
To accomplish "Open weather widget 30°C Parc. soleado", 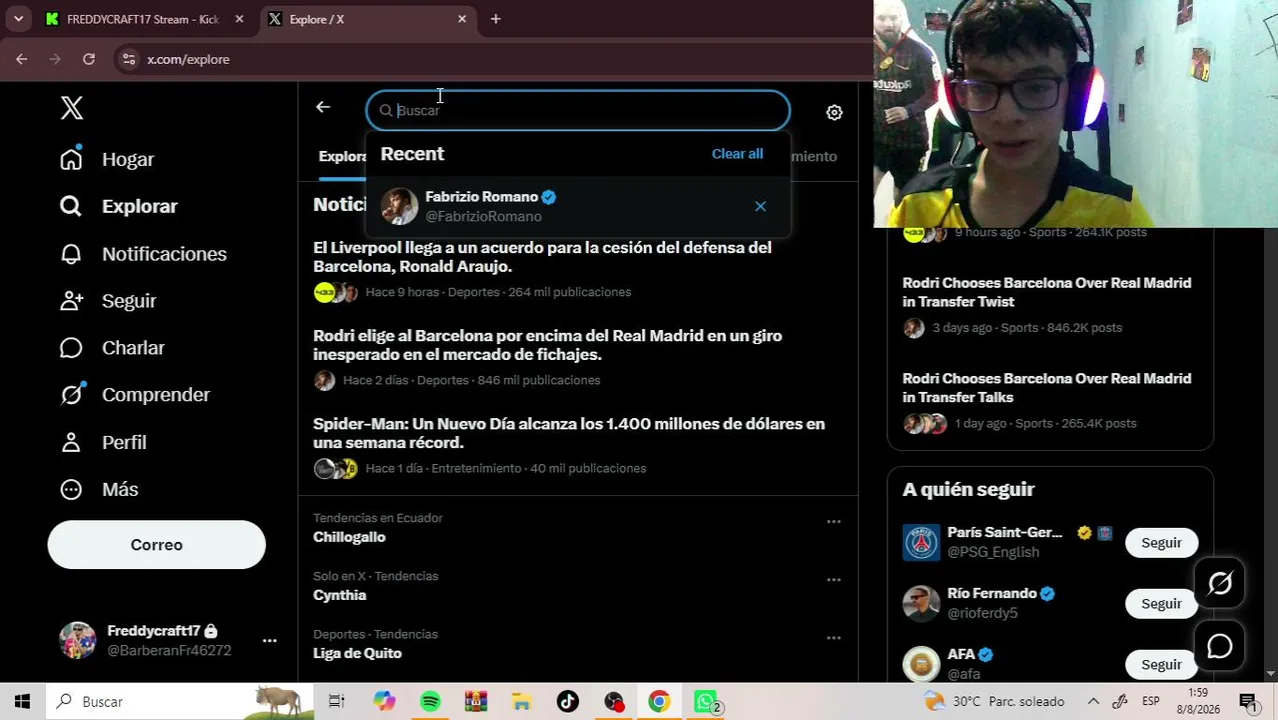I will 993,702.
